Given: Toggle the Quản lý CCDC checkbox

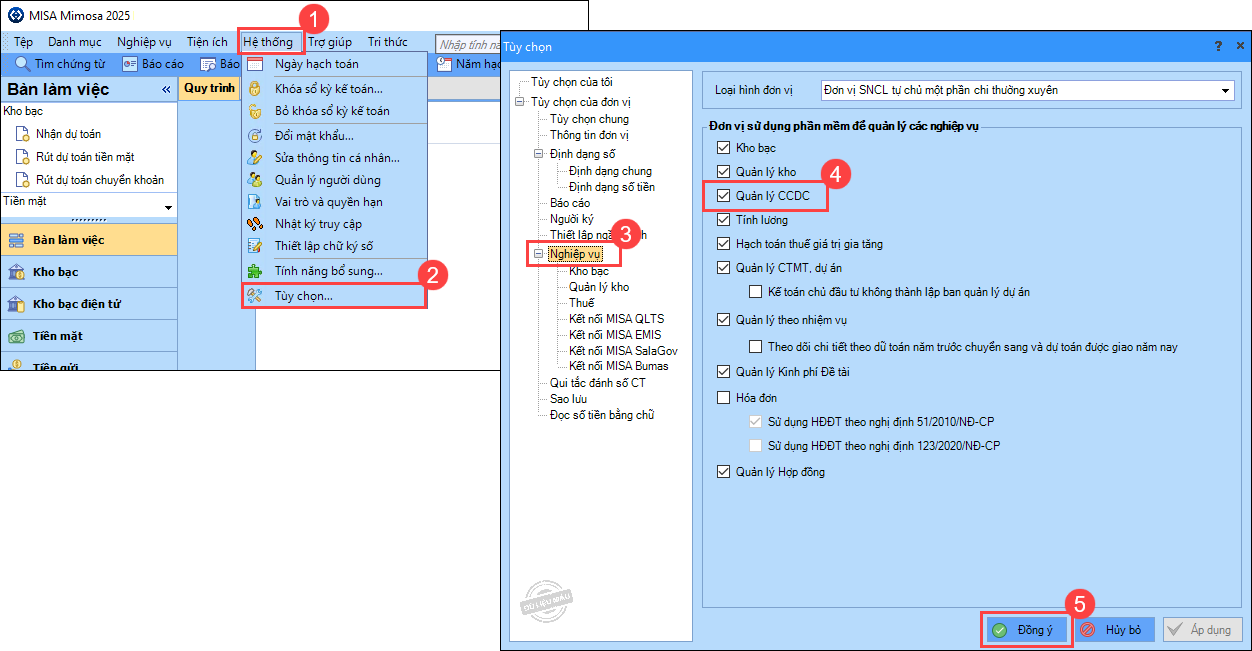Looking at the screenshot, I should tap(724, 196).
